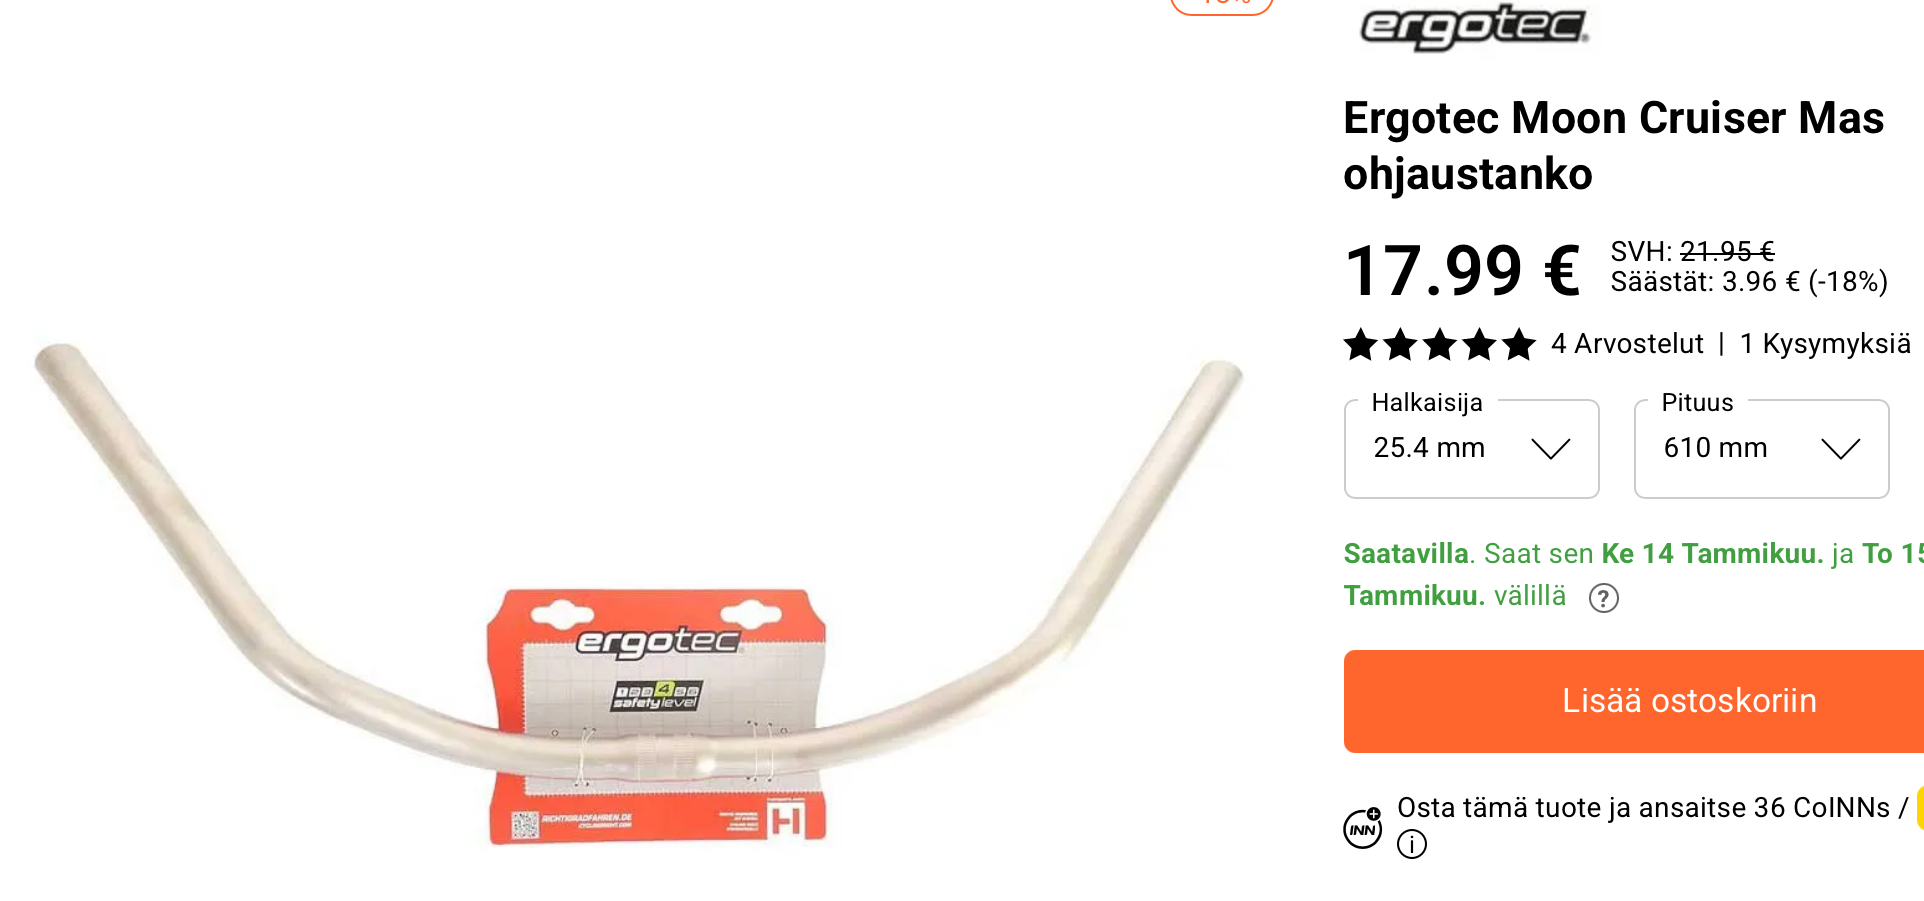Click the chevron arrow in Pituus selector
1924x901 pixels.
click(1841, 449)
